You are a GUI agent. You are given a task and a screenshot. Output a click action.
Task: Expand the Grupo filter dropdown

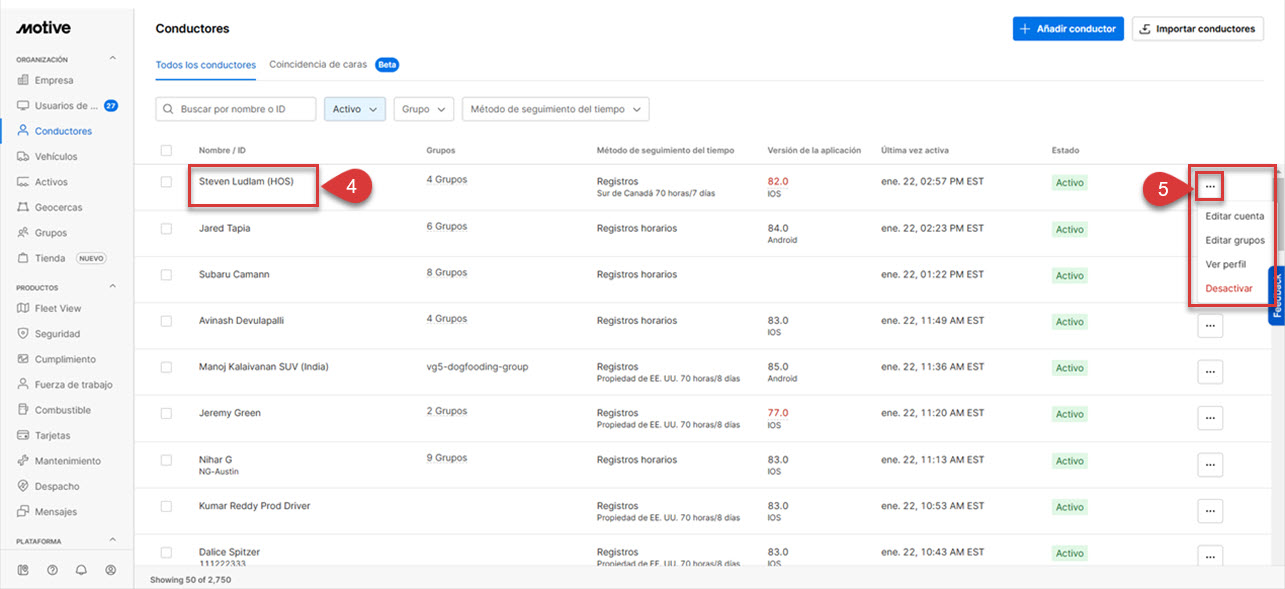pos(423,109)
